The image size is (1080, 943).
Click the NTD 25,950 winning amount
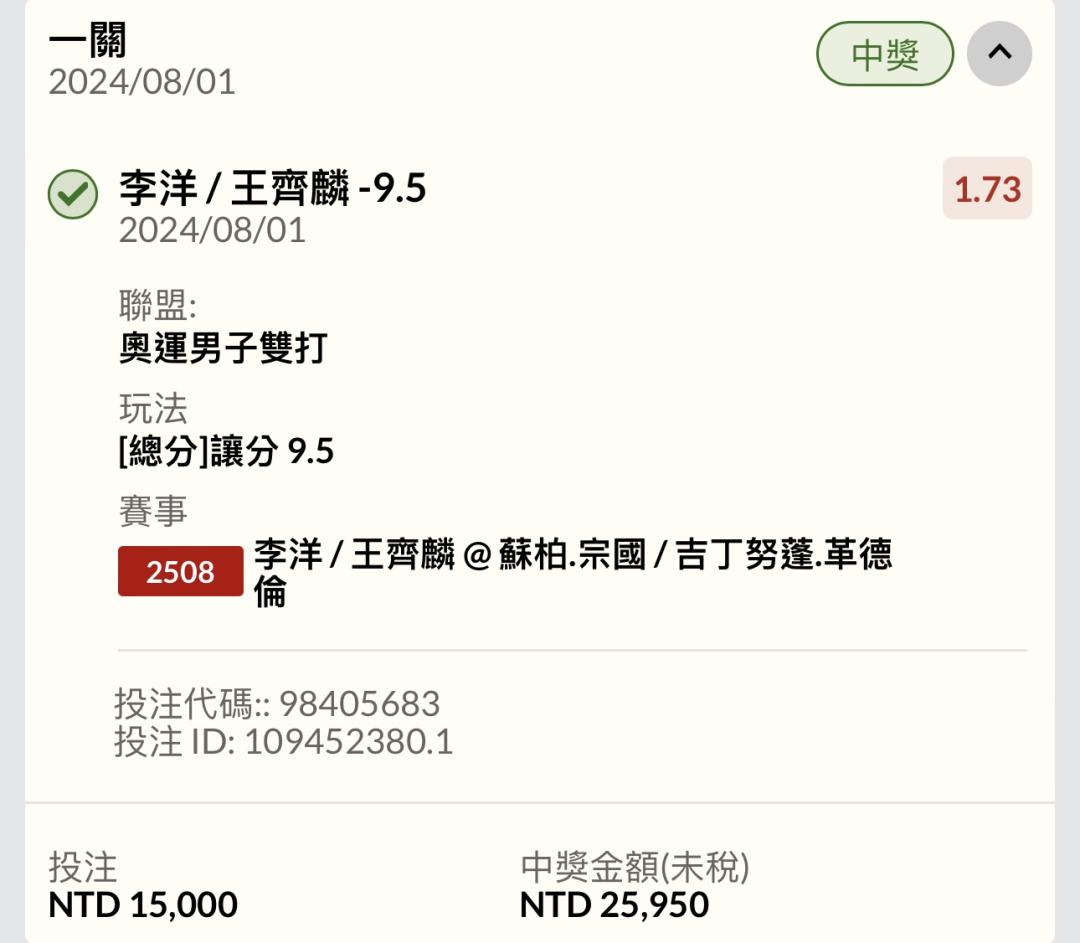614,904
